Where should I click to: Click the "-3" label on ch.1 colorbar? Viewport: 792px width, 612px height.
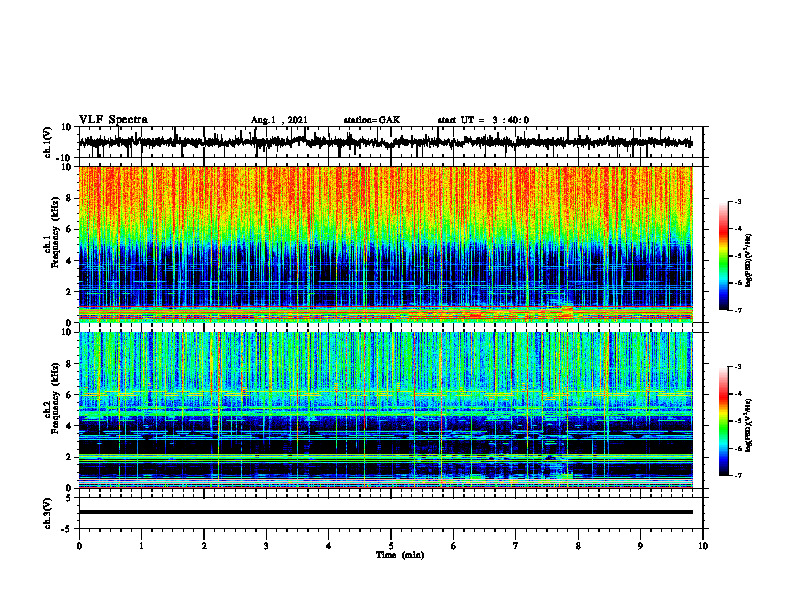(738, 201)
